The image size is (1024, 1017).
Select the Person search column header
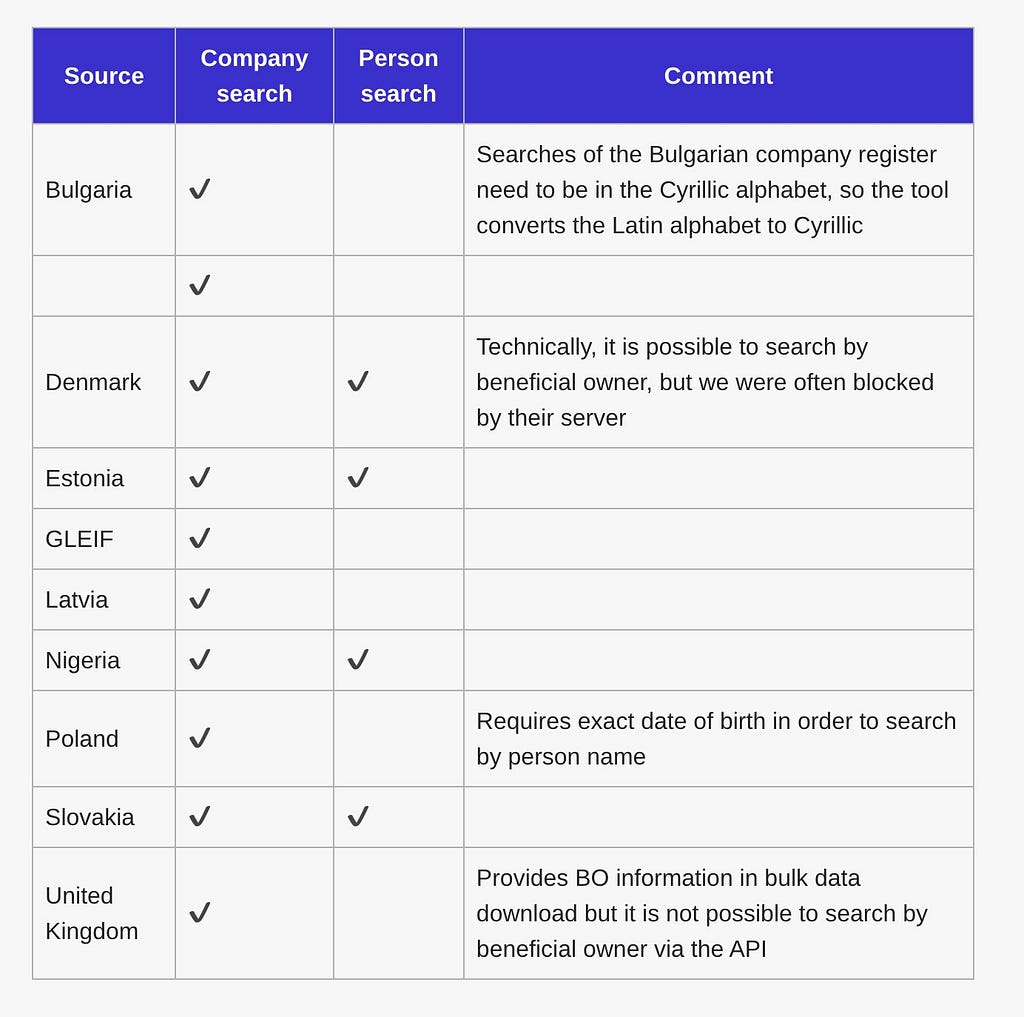point(398,76)
